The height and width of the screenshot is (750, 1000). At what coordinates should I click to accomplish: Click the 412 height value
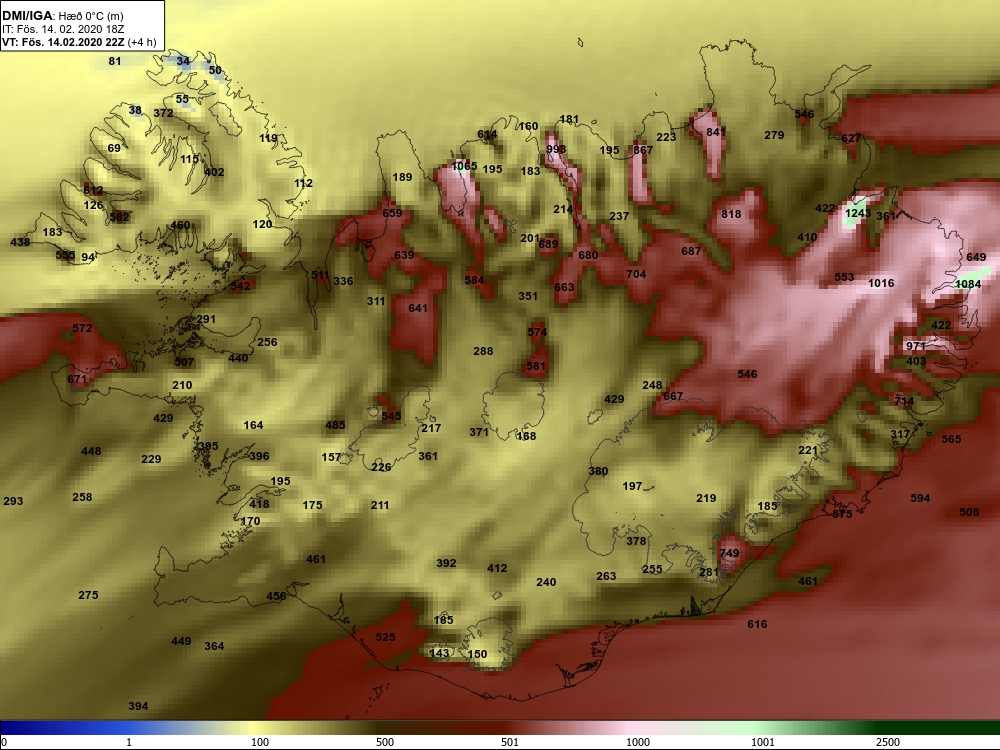point(497,568)
